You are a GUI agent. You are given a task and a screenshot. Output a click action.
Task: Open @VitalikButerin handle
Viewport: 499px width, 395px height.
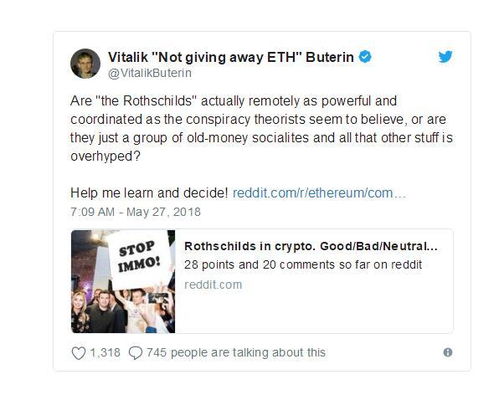(150, 73)
